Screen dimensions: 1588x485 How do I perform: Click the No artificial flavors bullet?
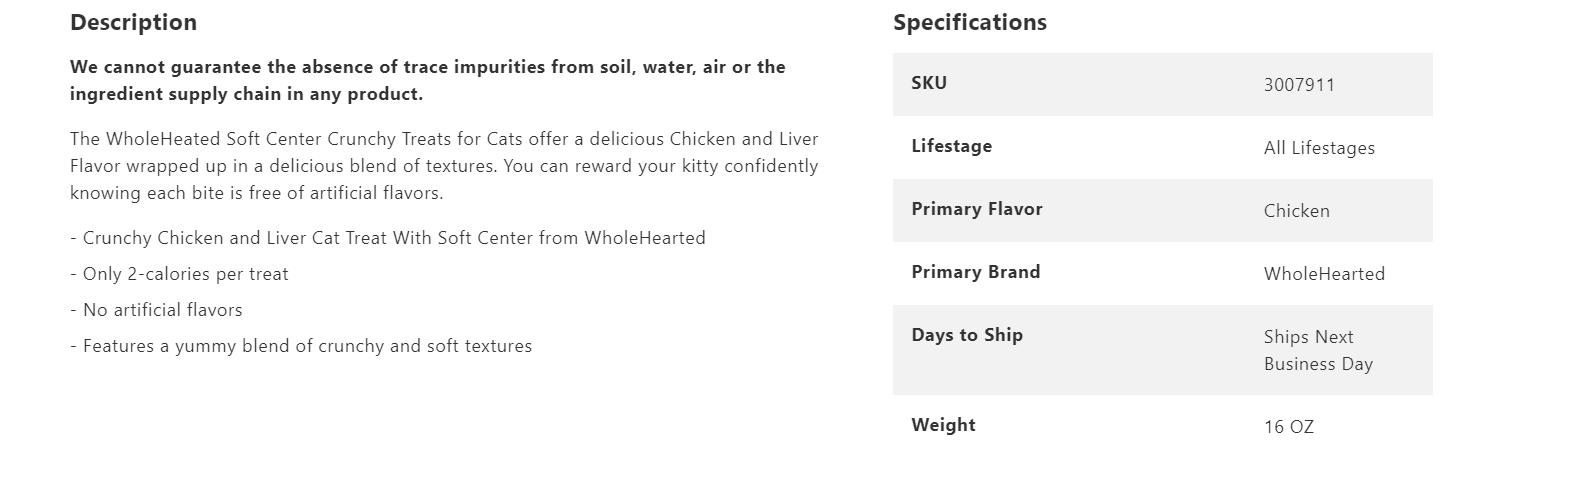click(x=156, y=310)
